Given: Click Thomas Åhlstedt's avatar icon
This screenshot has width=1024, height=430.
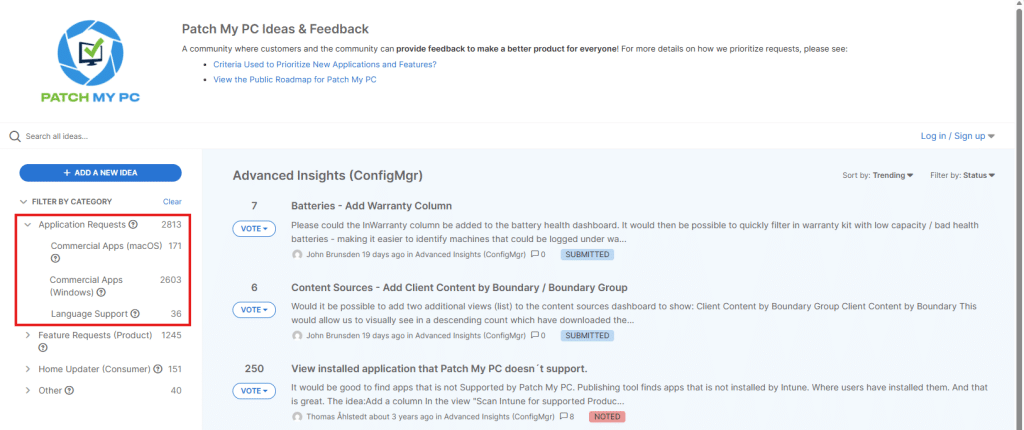Looking at the screenshot, I should [x=297, y=416].
